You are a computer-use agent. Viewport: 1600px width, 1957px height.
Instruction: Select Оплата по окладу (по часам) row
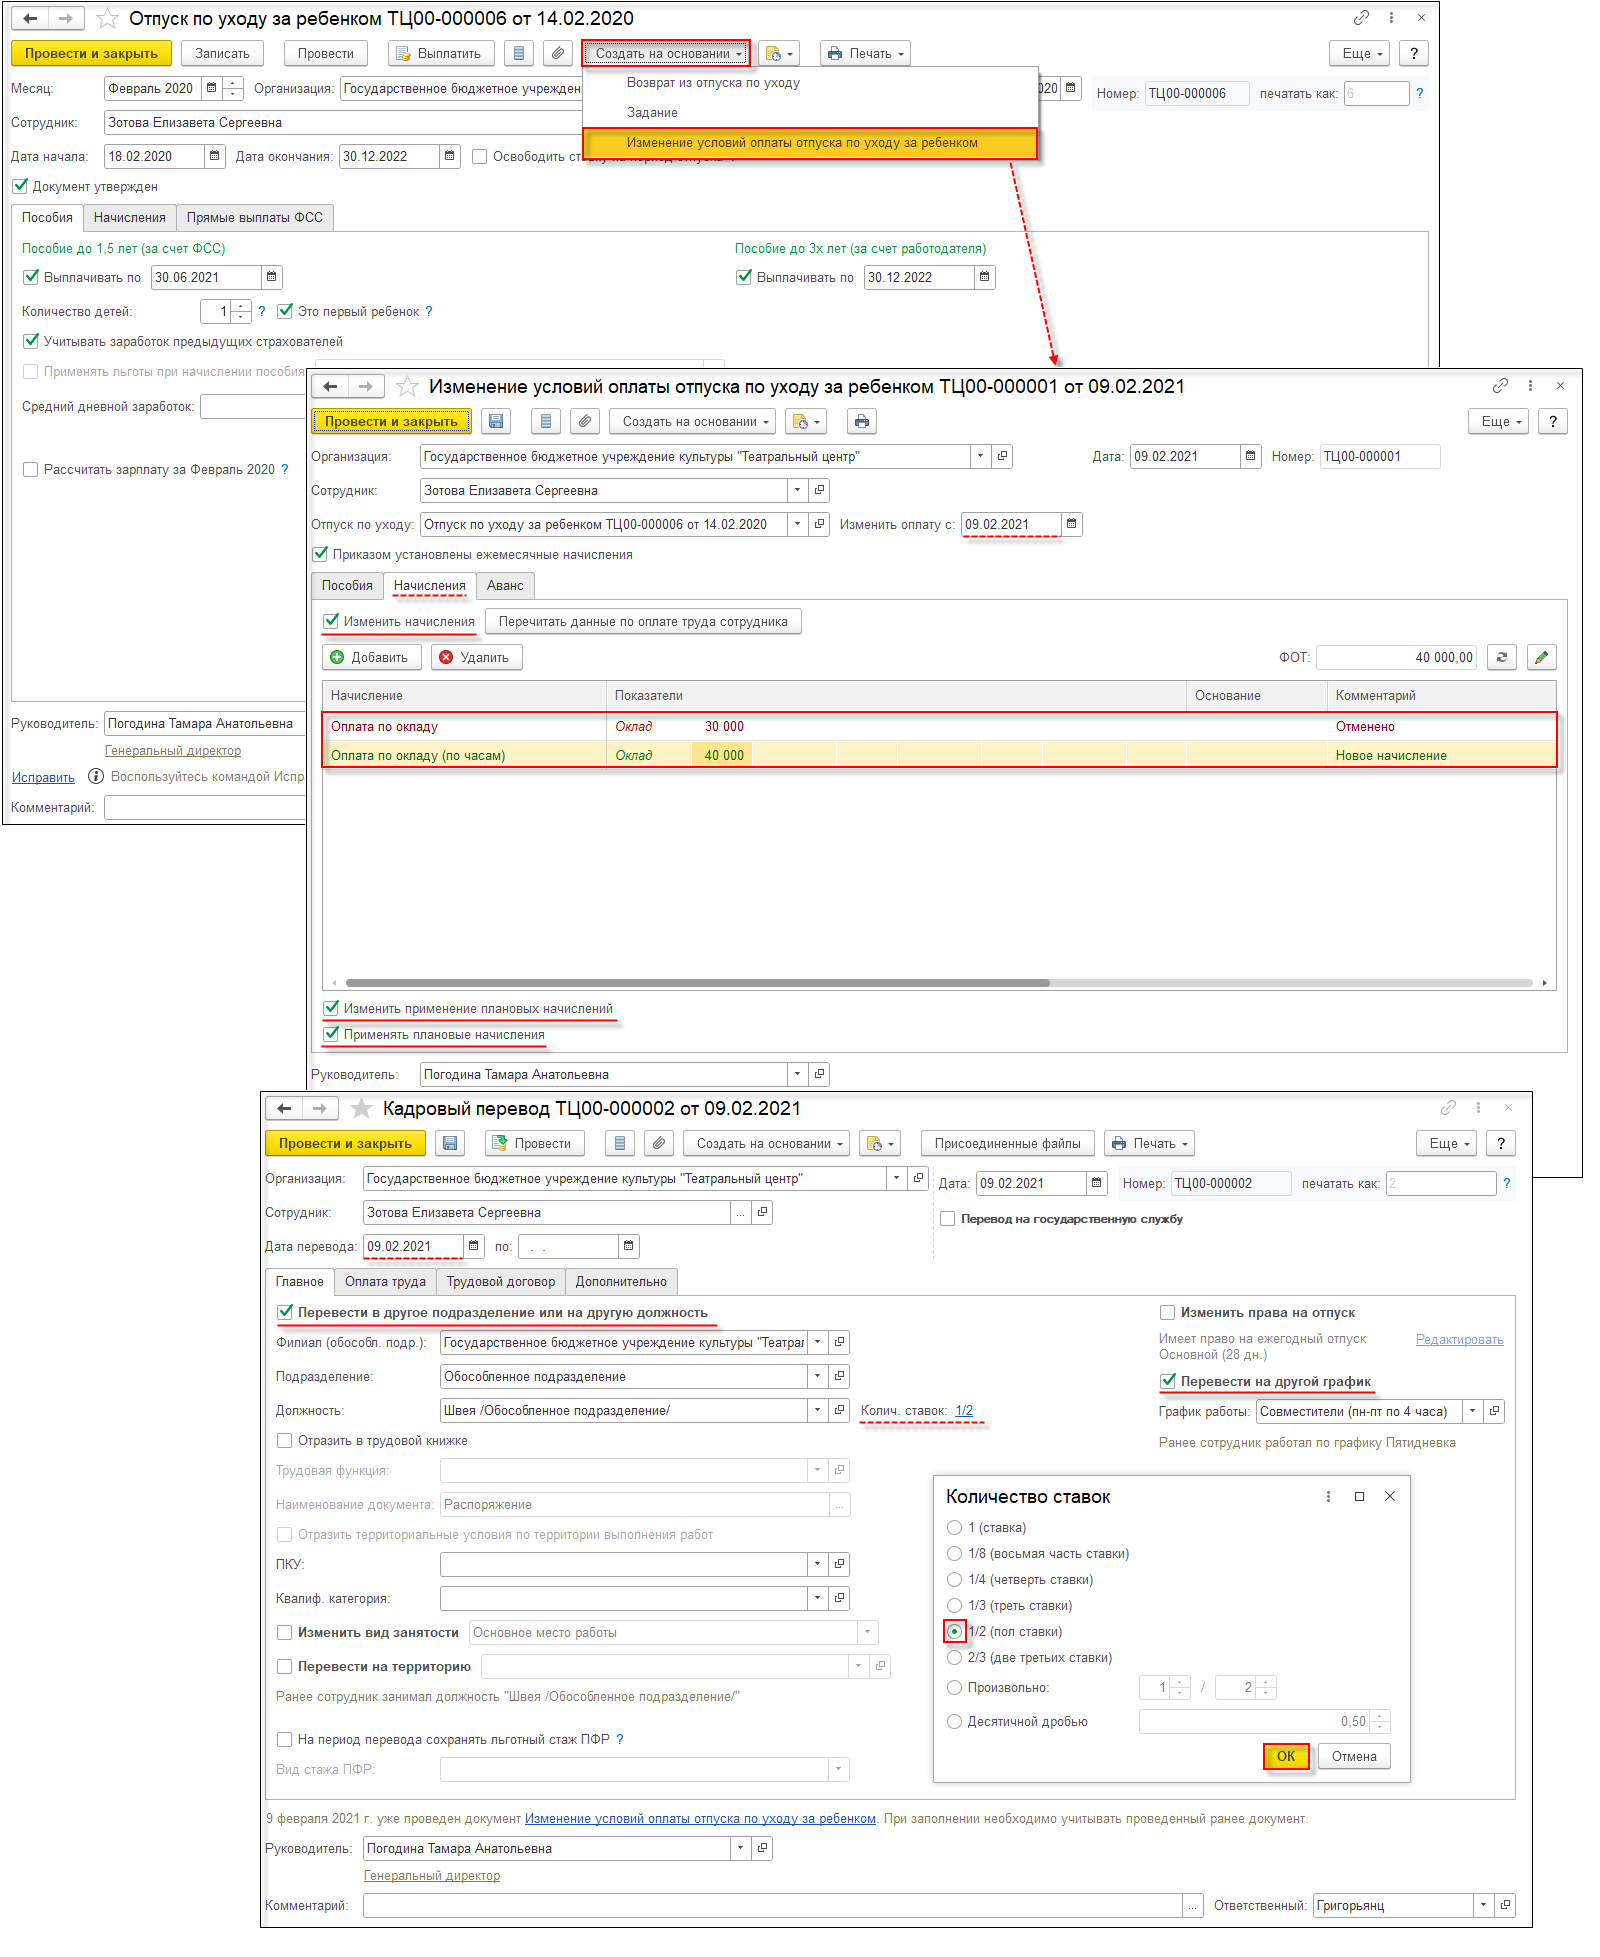(x=939, y=755)
